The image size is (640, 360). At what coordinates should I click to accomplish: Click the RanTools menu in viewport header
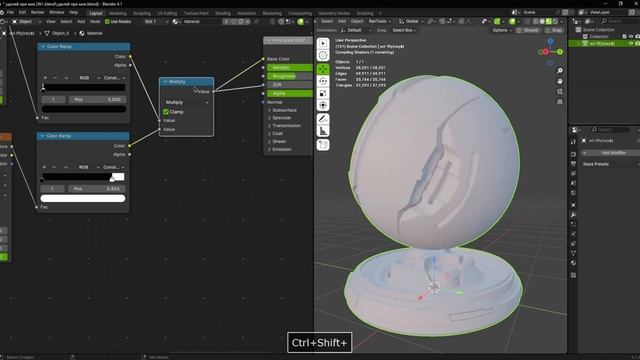(380, 21)
